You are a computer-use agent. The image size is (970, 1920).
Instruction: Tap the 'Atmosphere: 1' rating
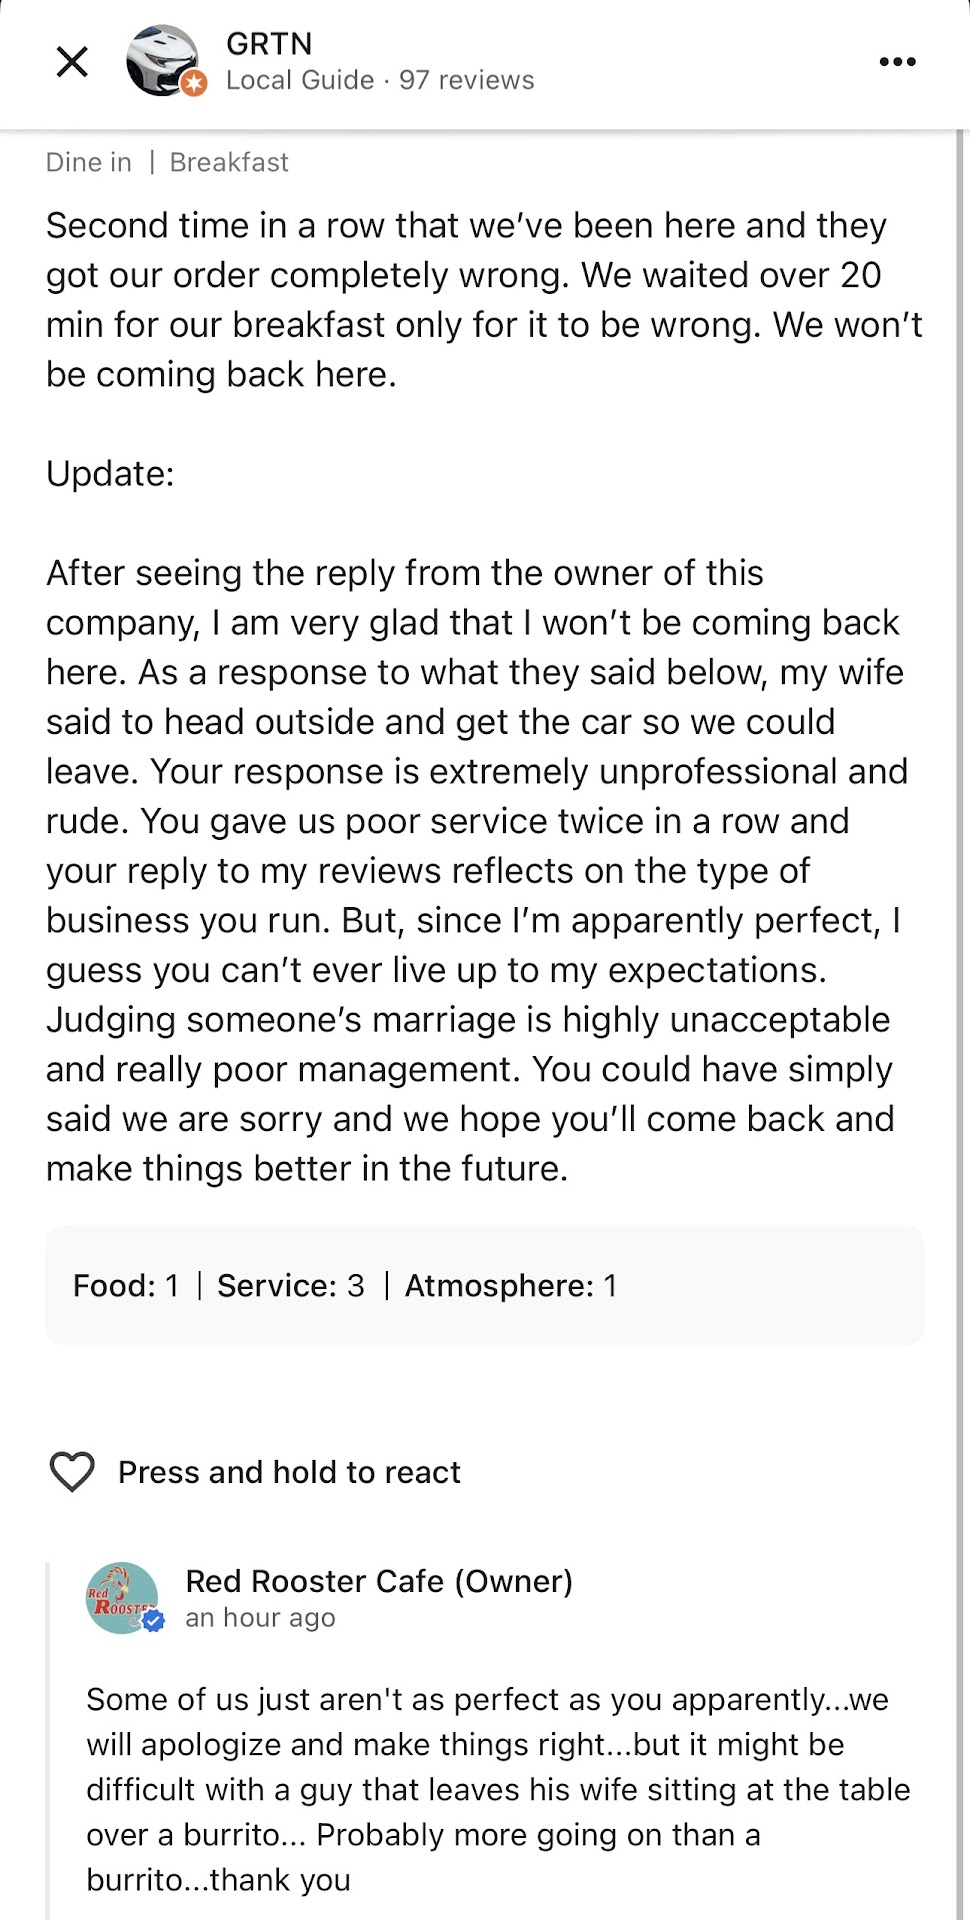coord(510,1285)
